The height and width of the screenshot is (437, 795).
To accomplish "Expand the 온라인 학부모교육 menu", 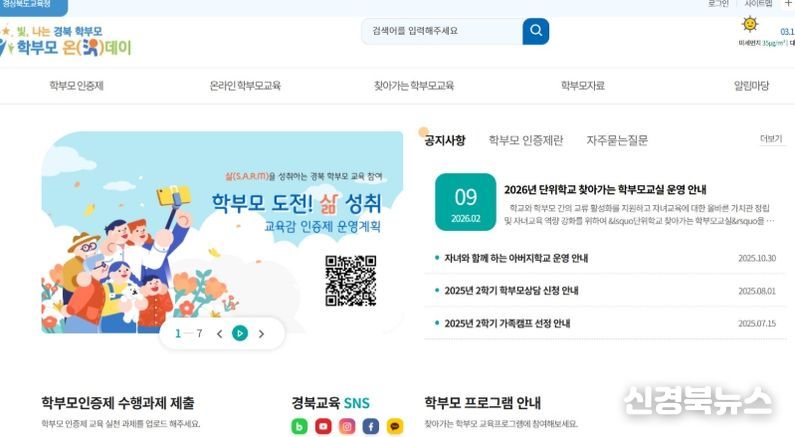I will 245,86.
